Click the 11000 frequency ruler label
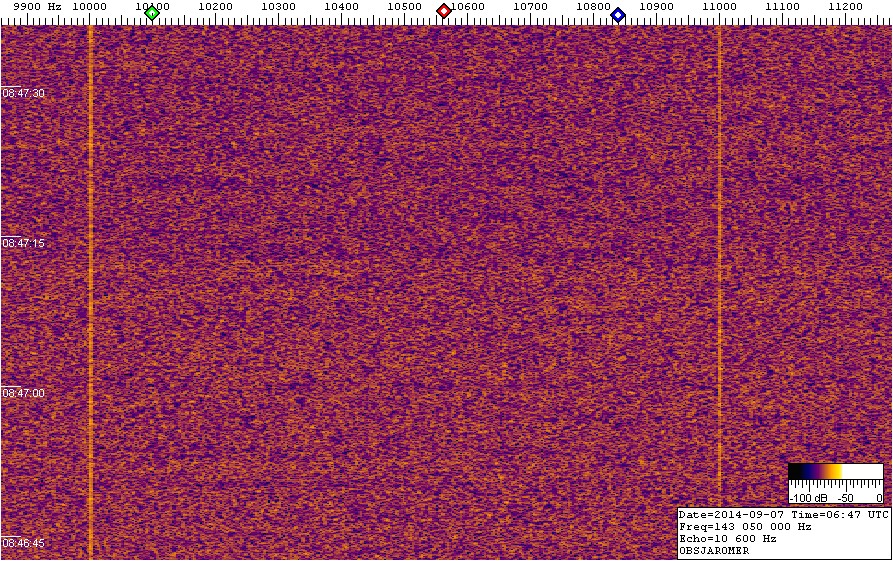Viewport: 893px width, 561px height. point(718,6)
